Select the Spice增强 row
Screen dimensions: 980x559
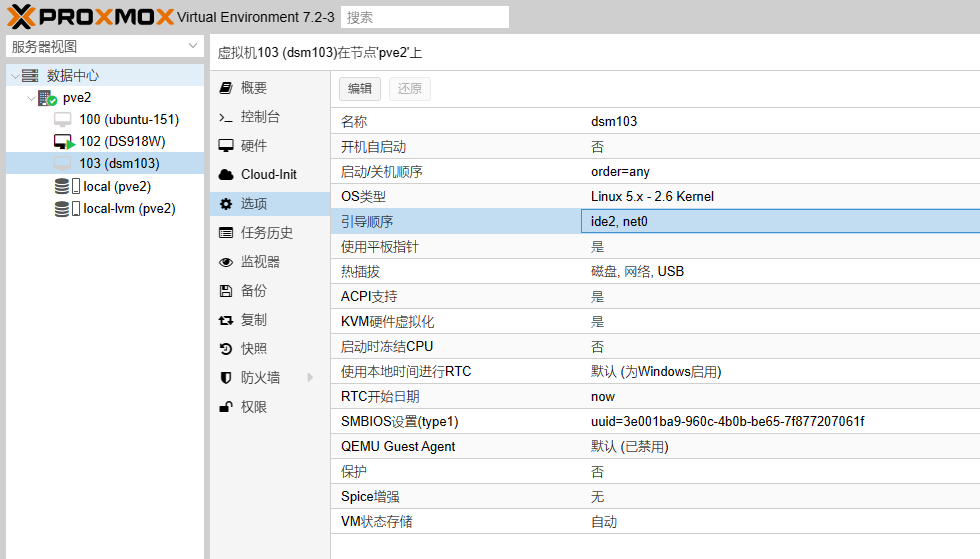pos(655,496)
